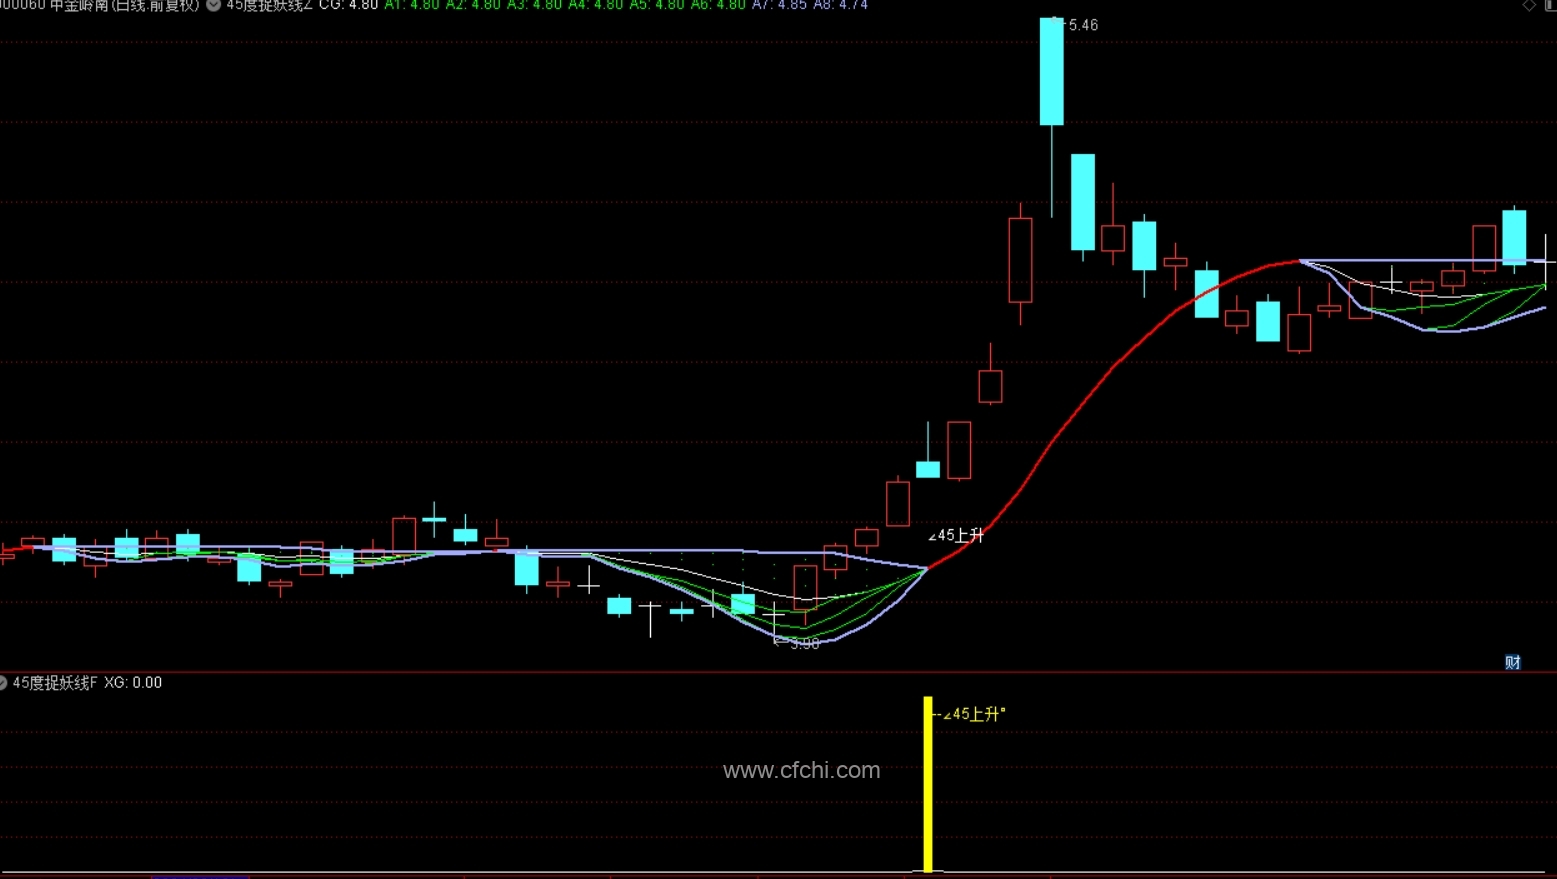Click the A7: 4.85 indicator value
This screenshot has width=1557, height=879.
[779, 5]
